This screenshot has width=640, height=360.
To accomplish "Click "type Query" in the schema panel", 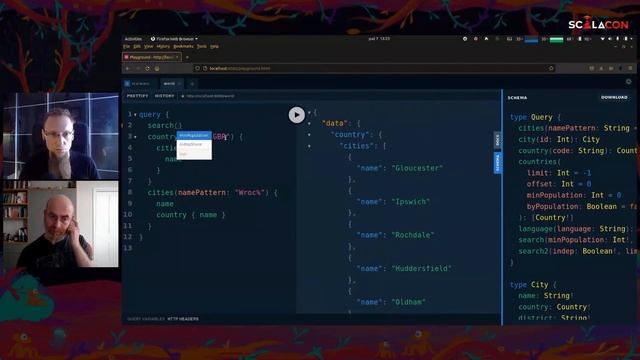I will click(x=531, y=117).
